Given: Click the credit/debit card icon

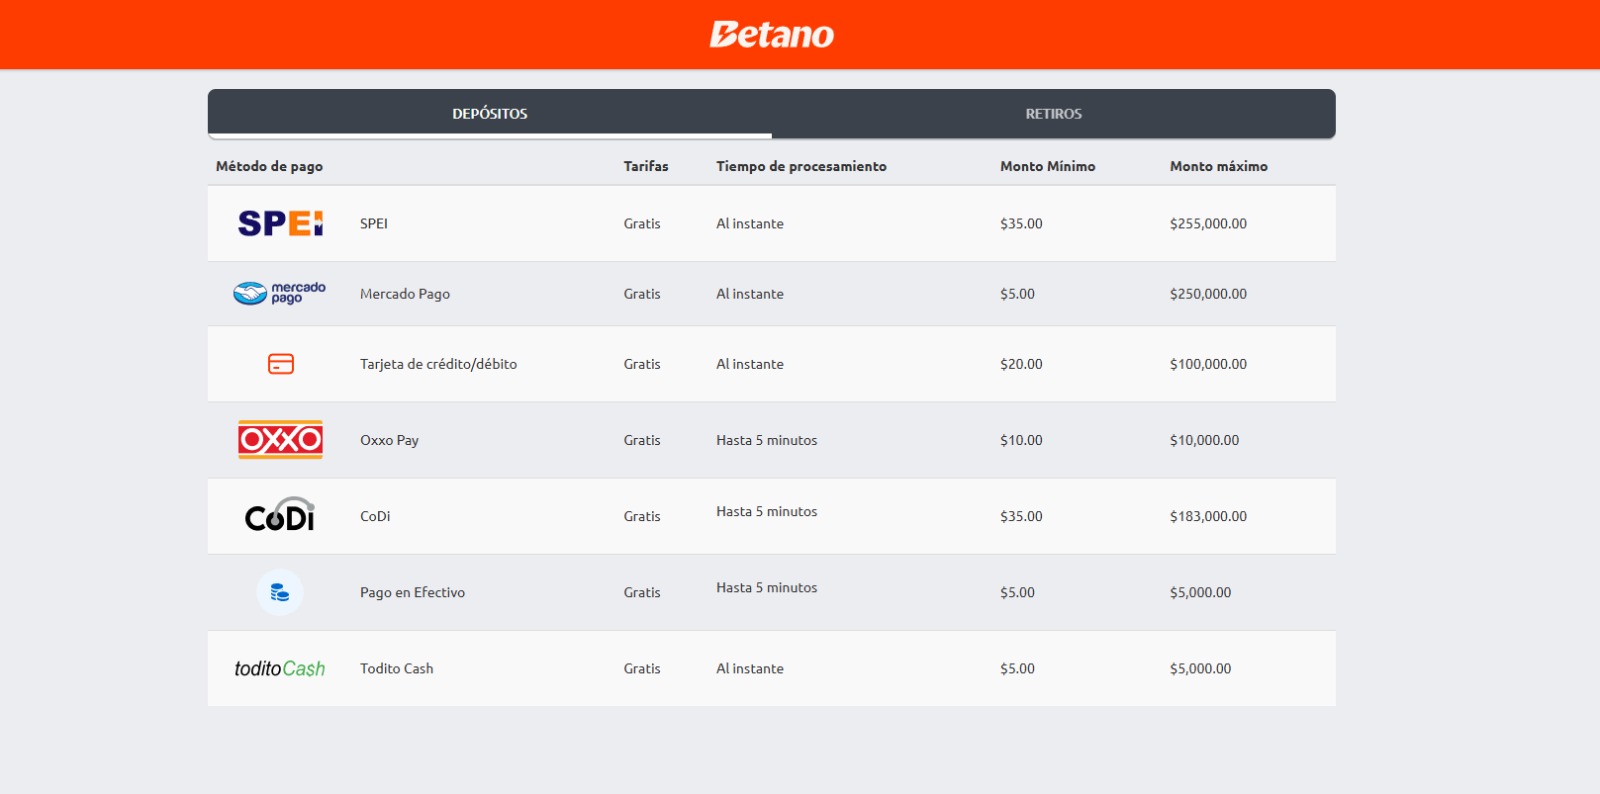Looking at the screenshot, I should [x=281, y=364].
